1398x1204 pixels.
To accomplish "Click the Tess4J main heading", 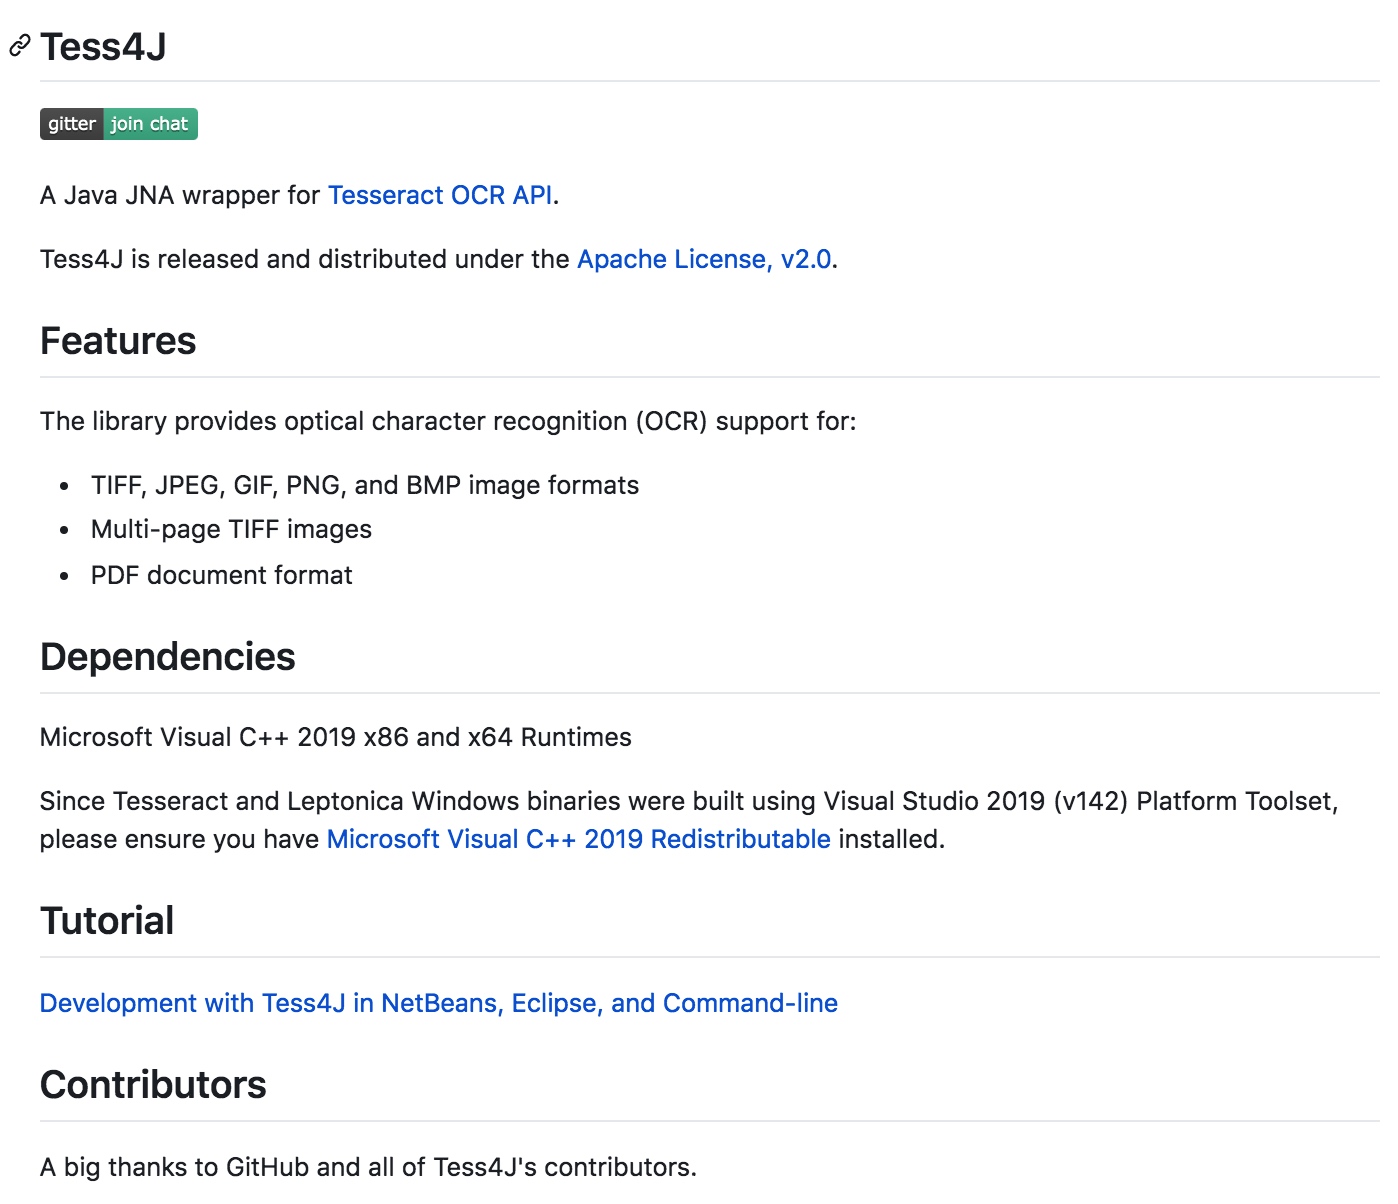I will [x=103, y=47].
